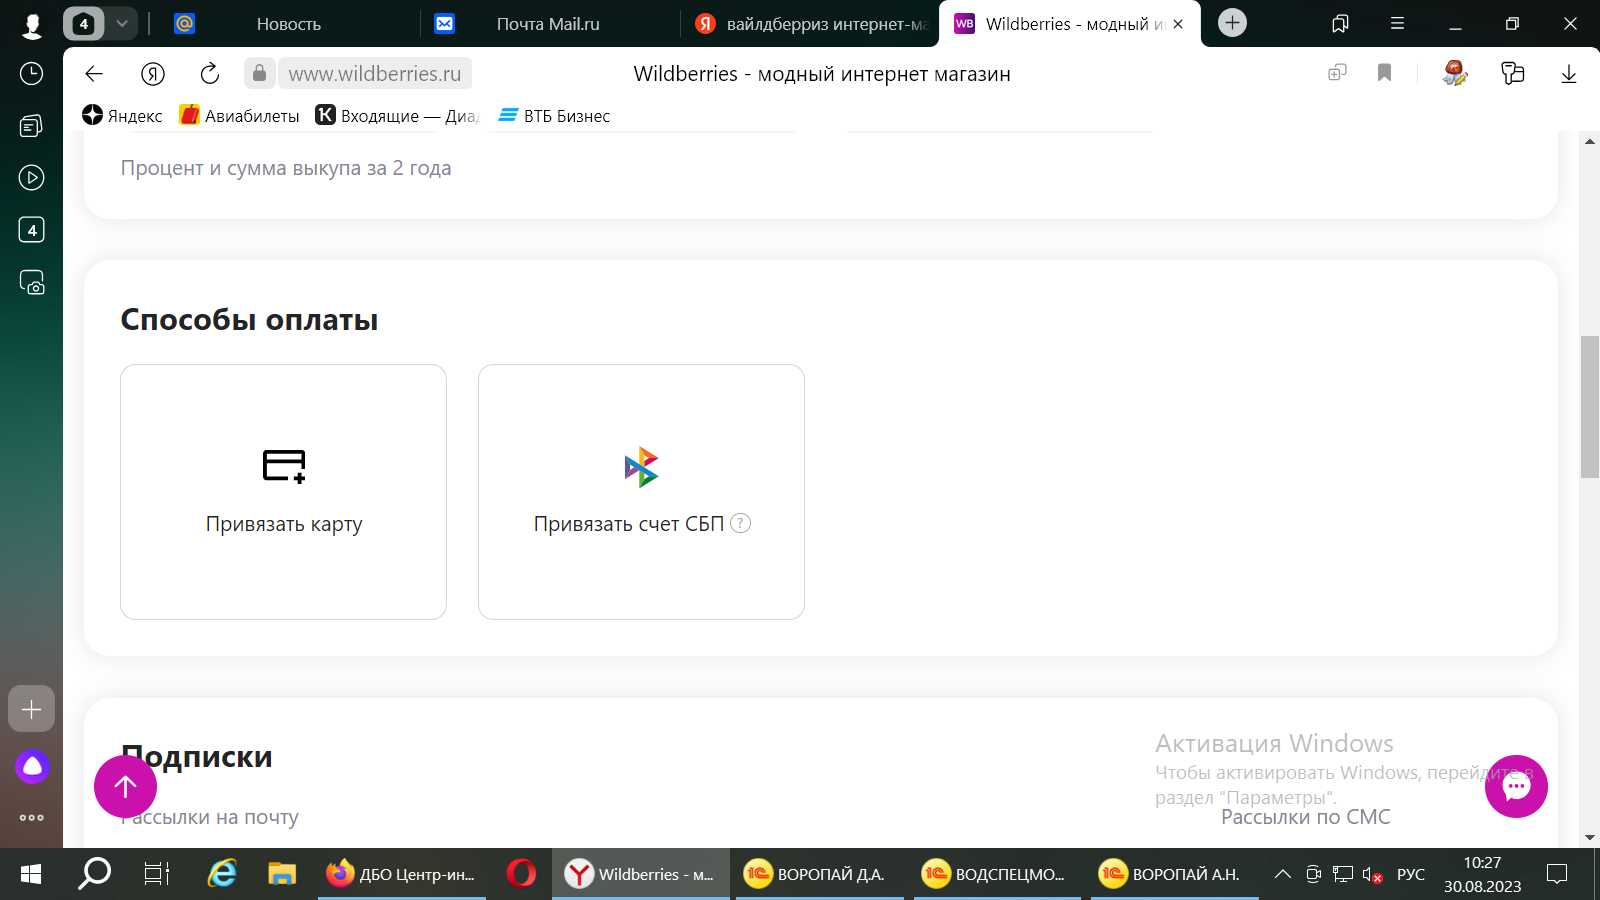Open browser history clock icon
This screenshot has height=900, width=1600.
(x=32, y=74)
